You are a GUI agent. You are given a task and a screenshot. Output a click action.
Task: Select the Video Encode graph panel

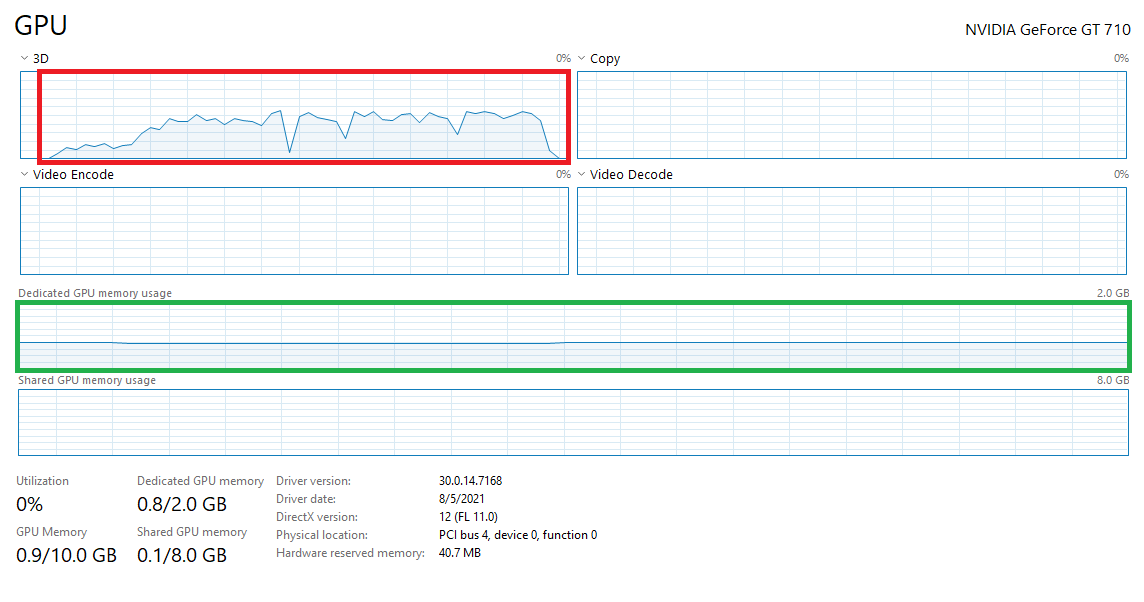(x=294, y=231)
